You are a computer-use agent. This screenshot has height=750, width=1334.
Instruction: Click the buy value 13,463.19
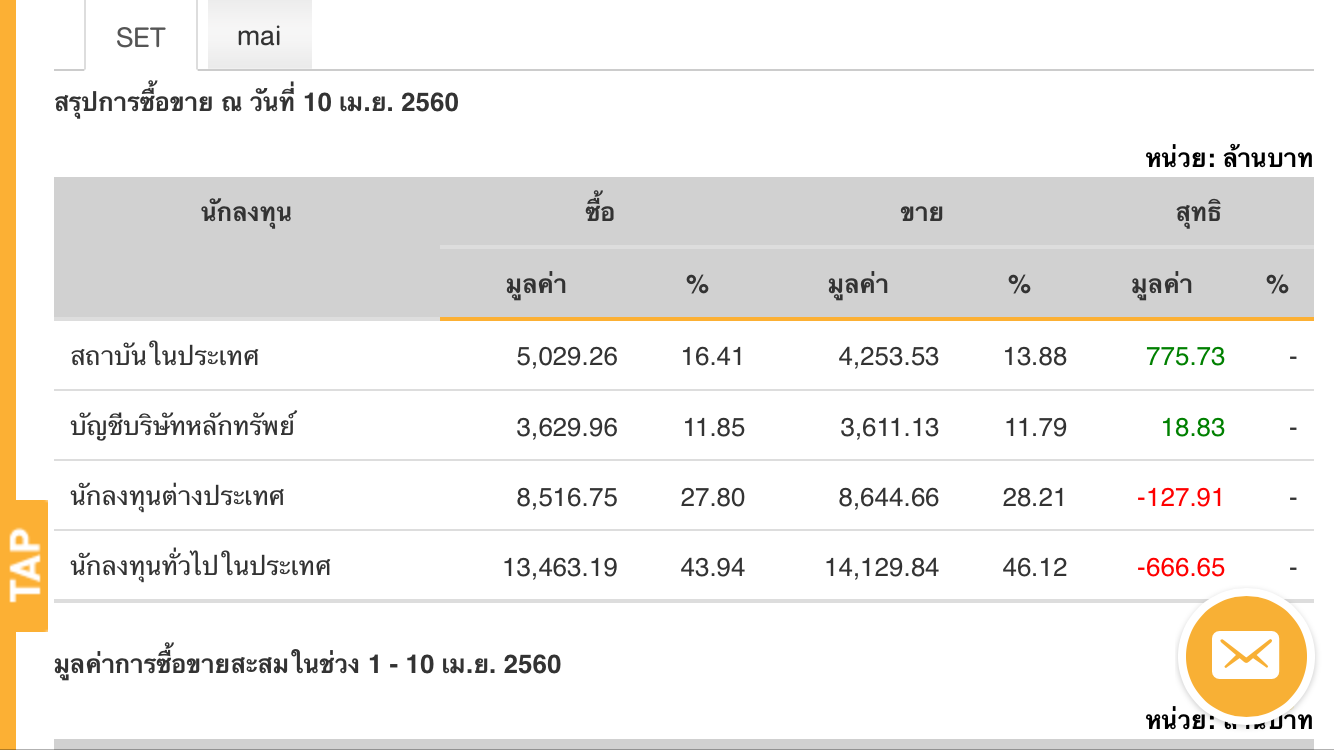[x=560, y=568]
